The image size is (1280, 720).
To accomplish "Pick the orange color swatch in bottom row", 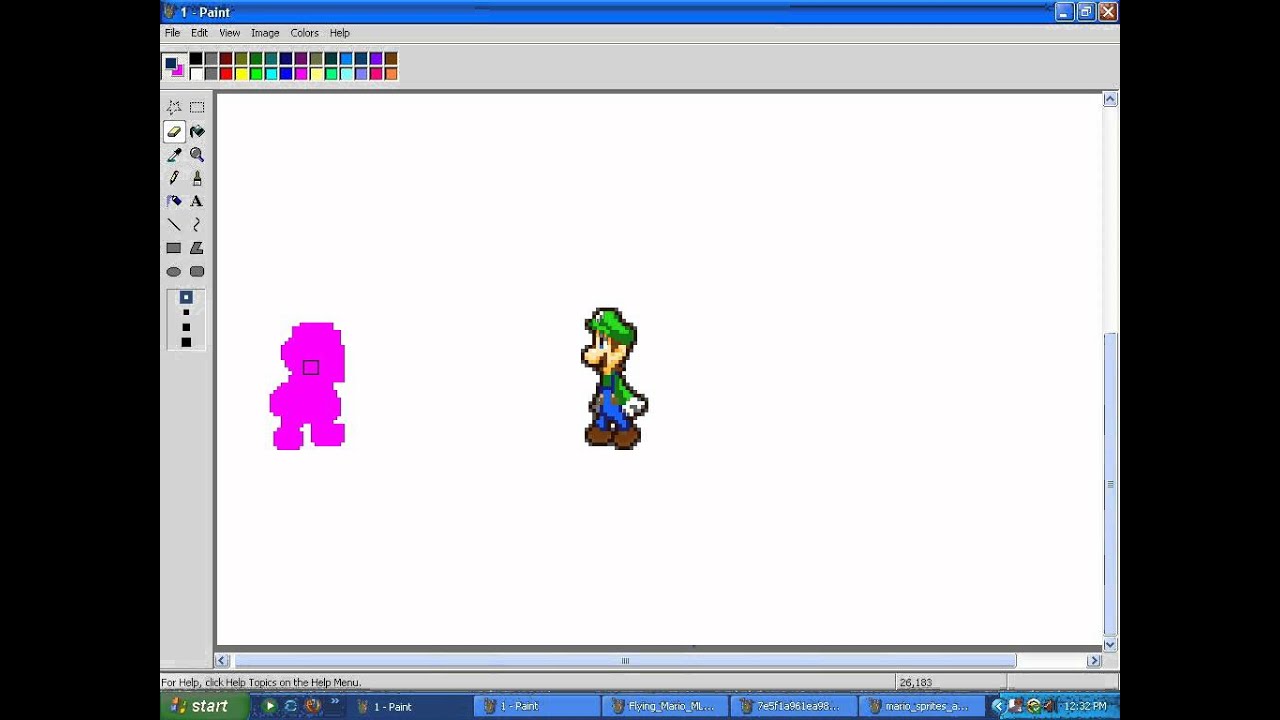I will (391, 74).
